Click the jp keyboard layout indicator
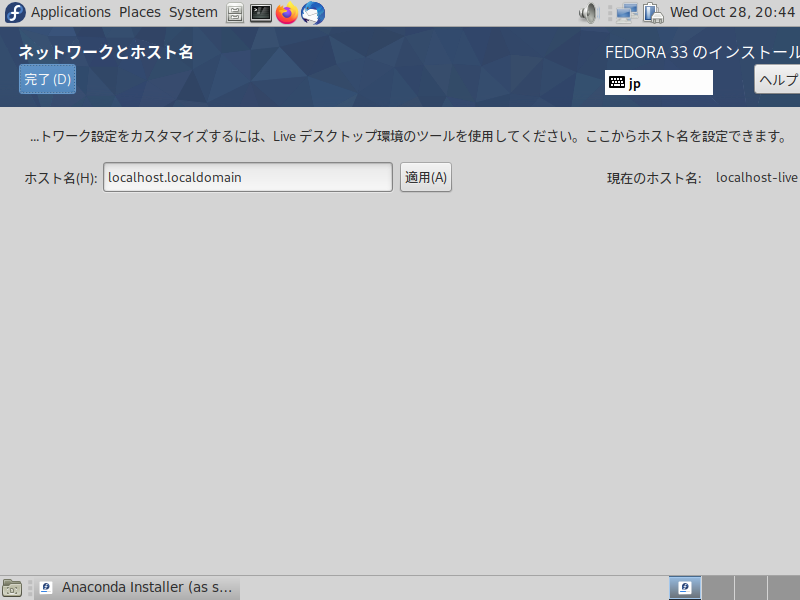Viewport: 800px width, 600px height. coord(659,83)
